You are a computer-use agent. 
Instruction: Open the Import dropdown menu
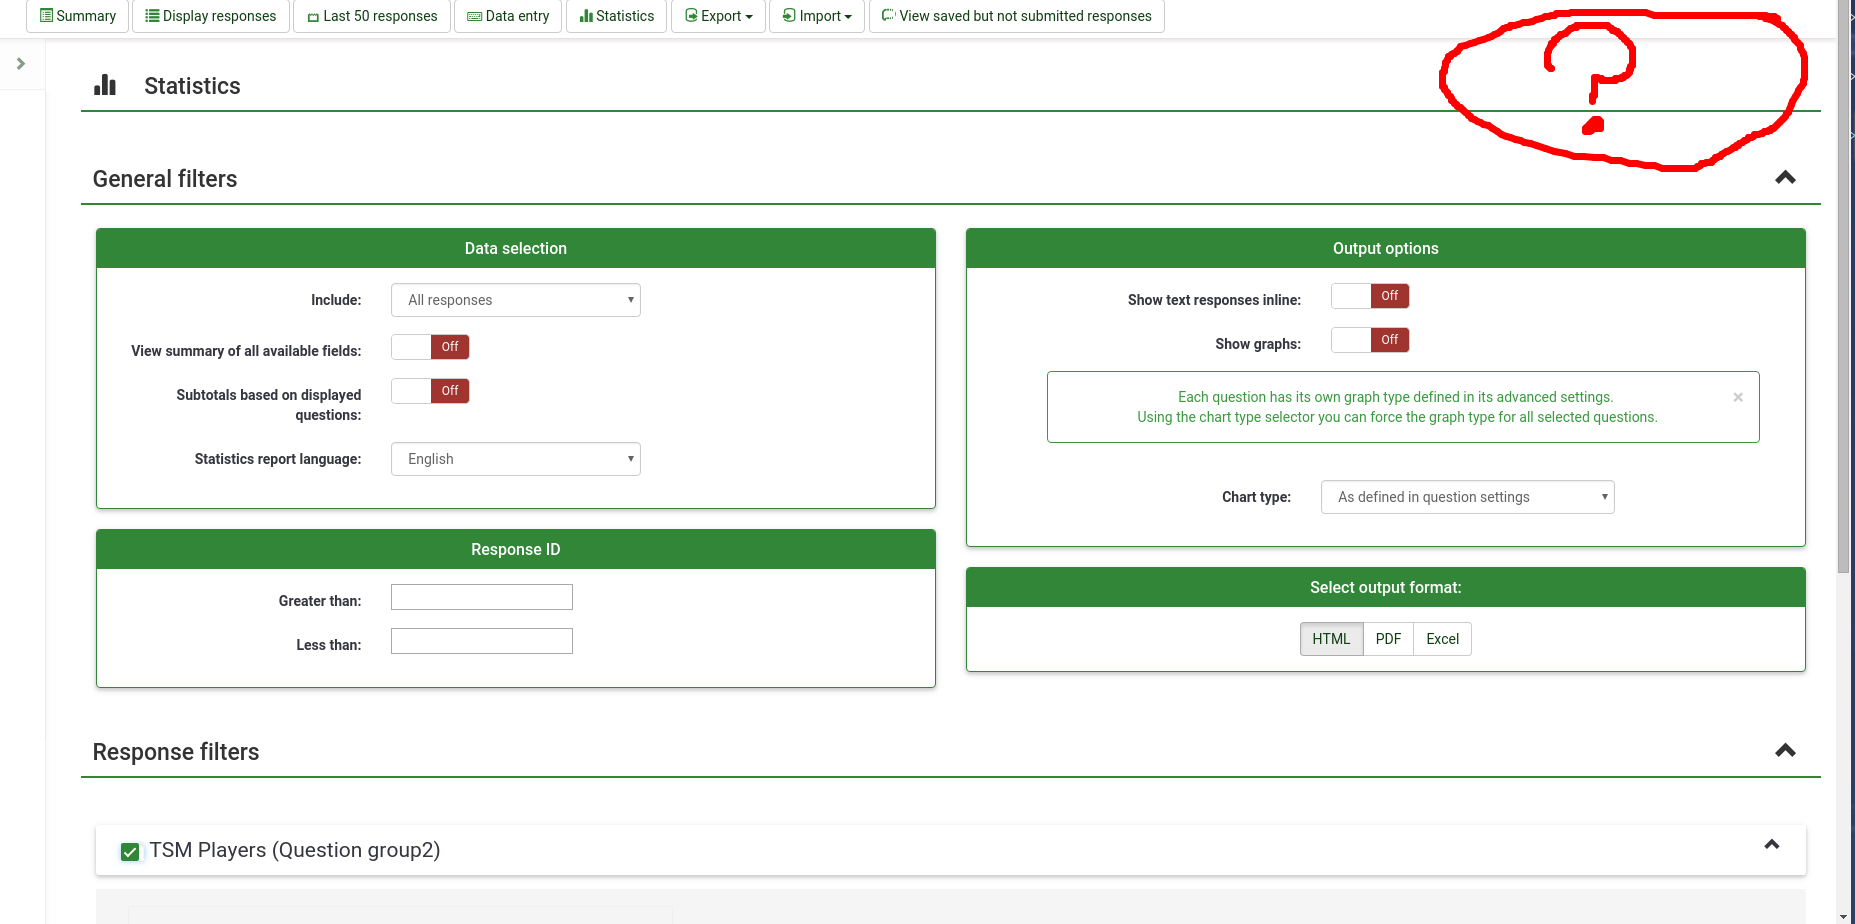816,16
